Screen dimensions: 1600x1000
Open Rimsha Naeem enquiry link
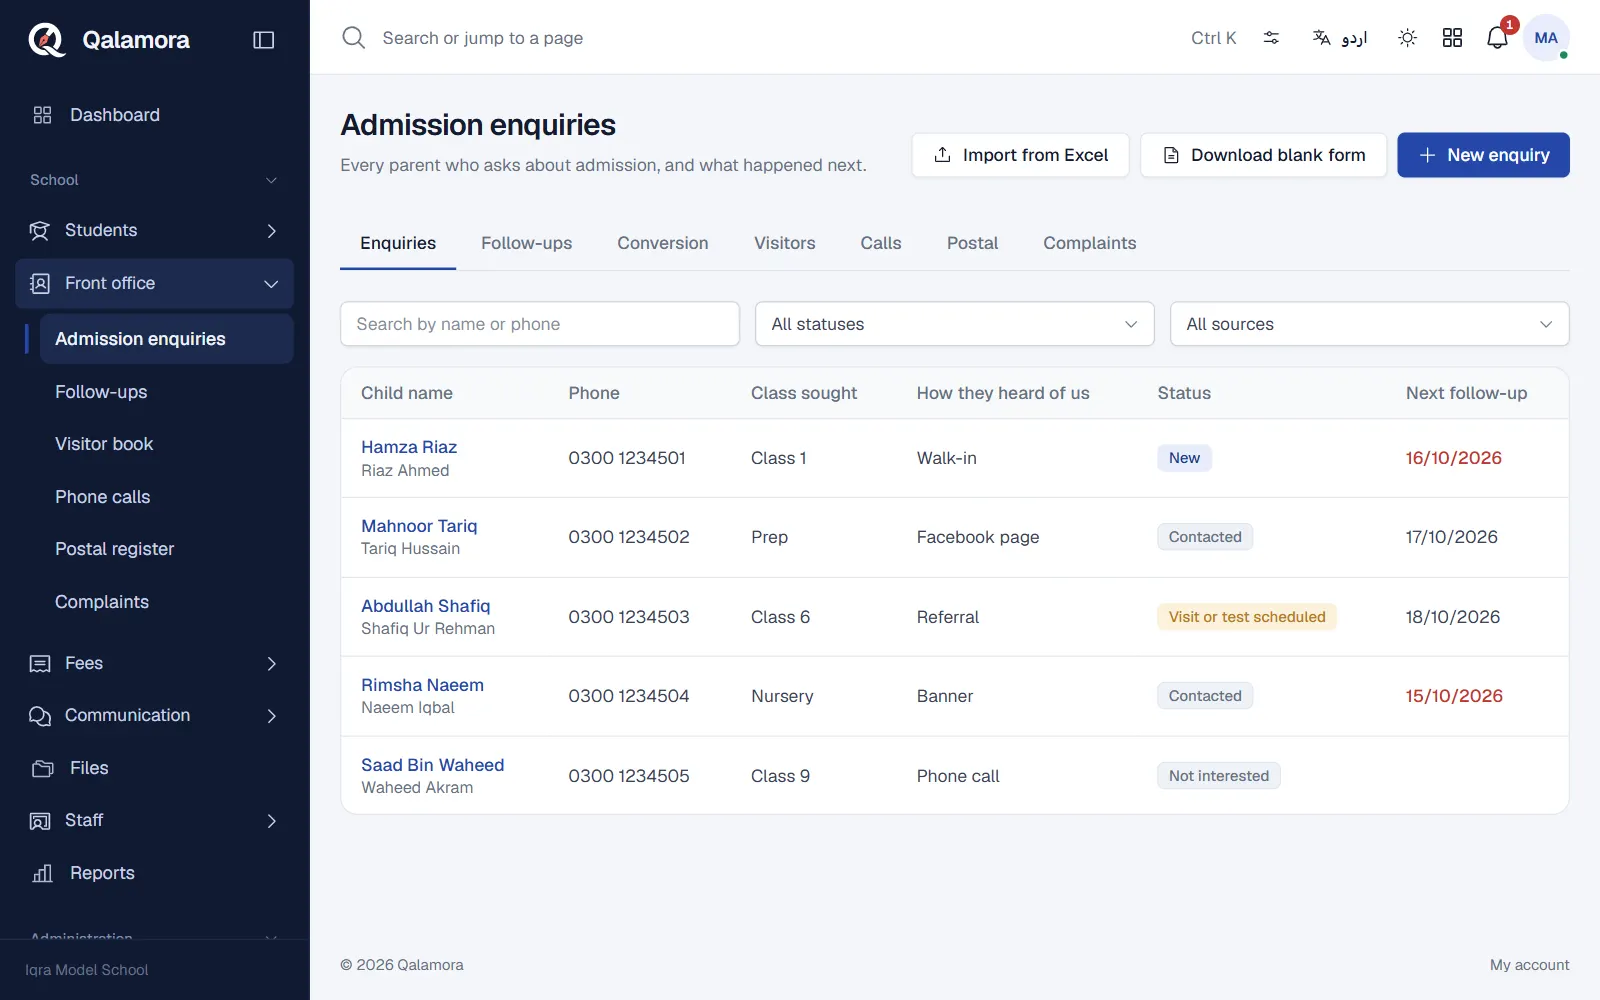point(422,685)
